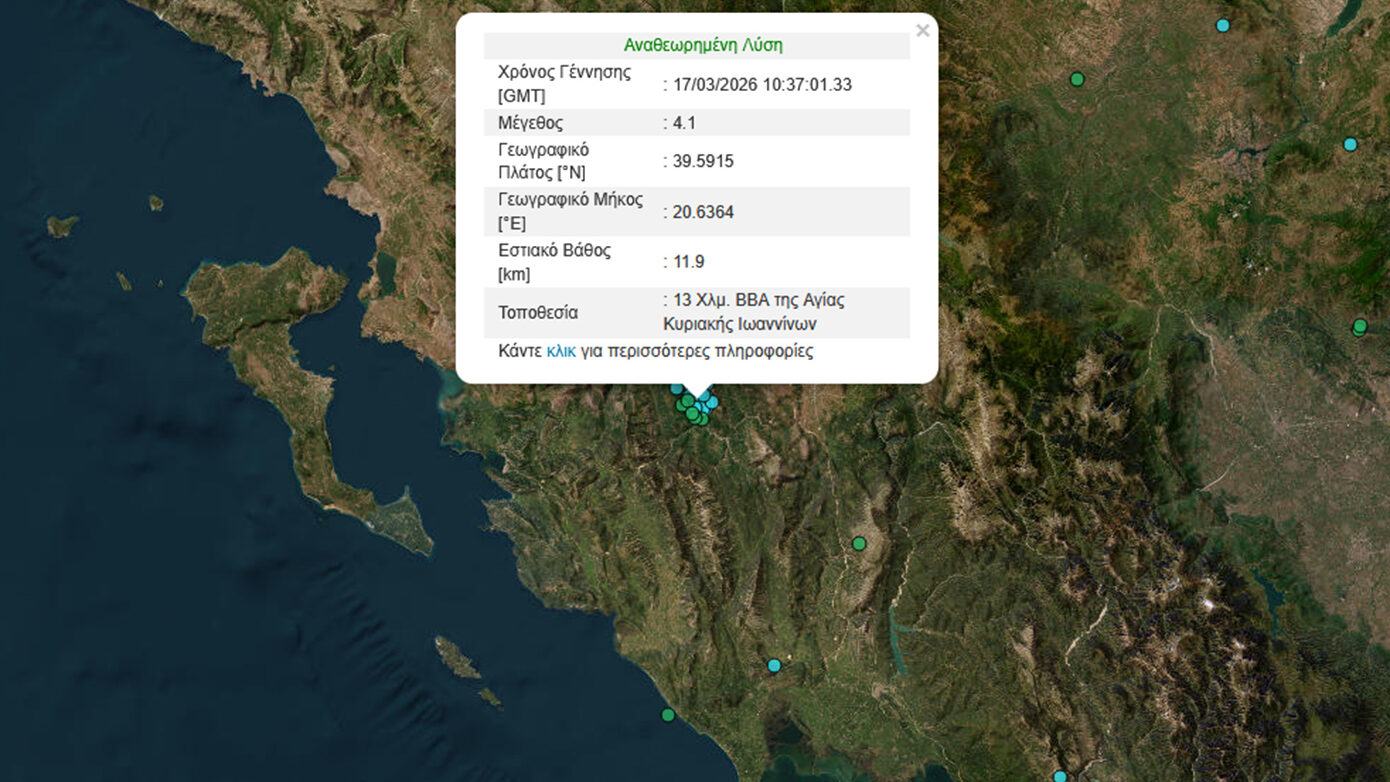This screenshot has width=1390, height=782.
Task: Click the magnitude value '4.1'
Action: (684, 123)
